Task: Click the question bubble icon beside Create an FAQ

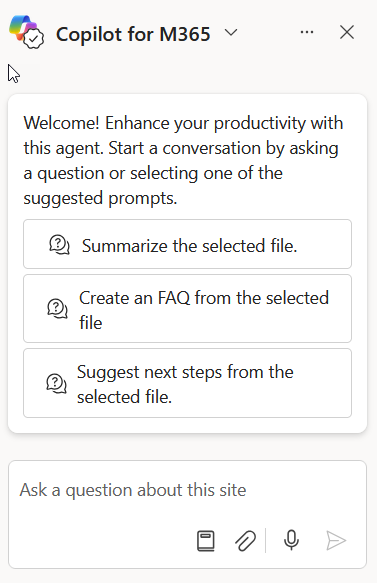Action: pyautogui.click(x=57, y=309)
